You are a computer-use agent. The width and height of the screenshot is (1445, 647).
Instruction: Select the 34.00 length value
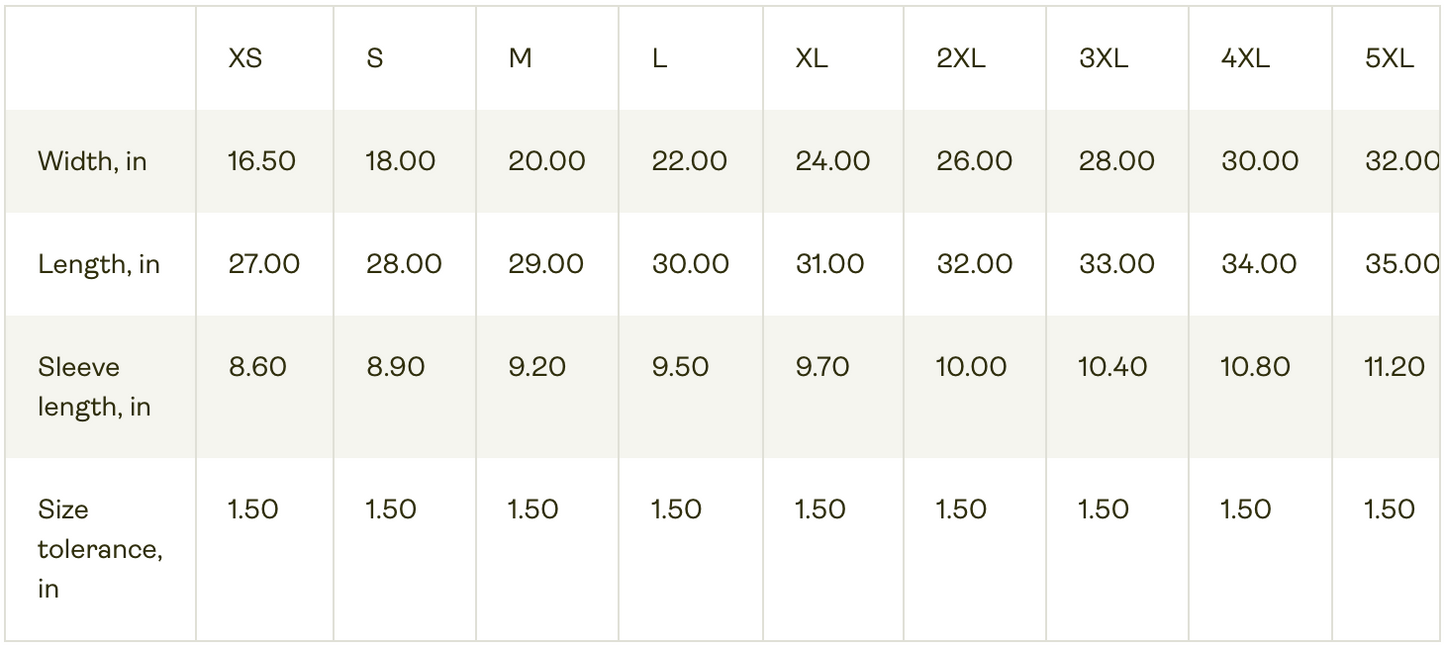coord(1259,264)
